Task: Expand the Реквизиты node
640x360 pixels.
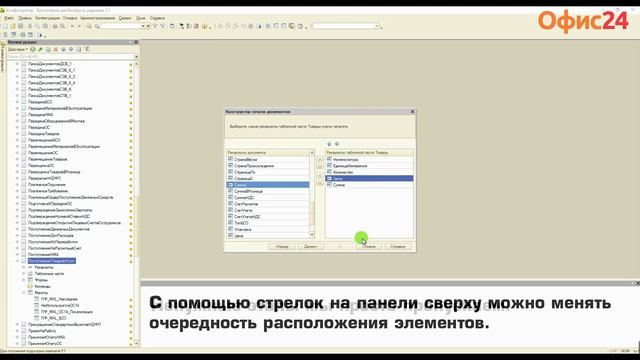Action: click(24, 267)
